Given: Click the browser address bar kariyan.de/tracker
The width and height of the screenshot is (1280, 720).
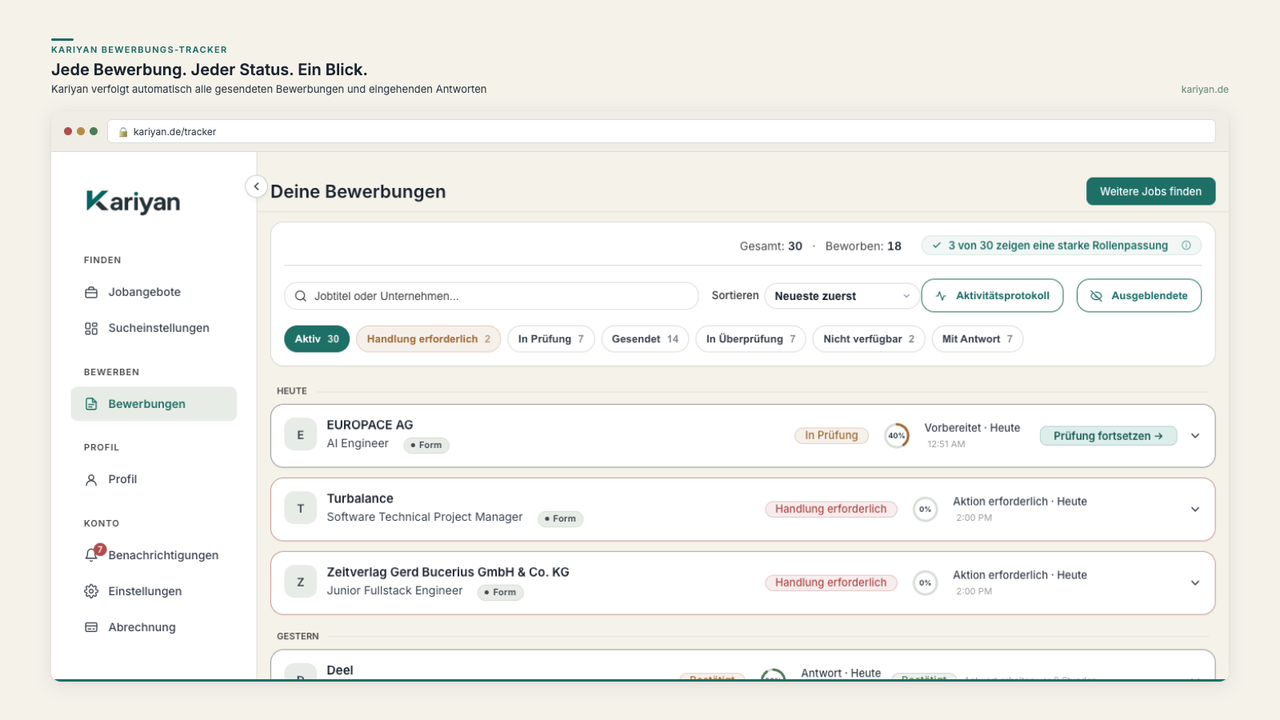Looking at the screenshot, I should pos(661,132).
